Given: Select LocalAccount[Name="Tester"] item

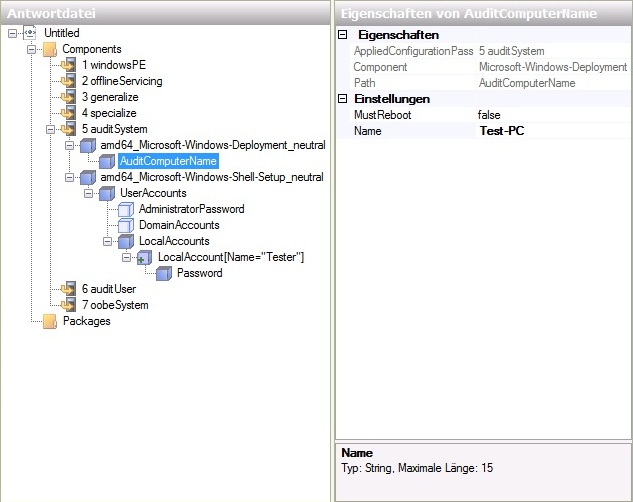Looking at the screenshot, I should tap(231, 257).
